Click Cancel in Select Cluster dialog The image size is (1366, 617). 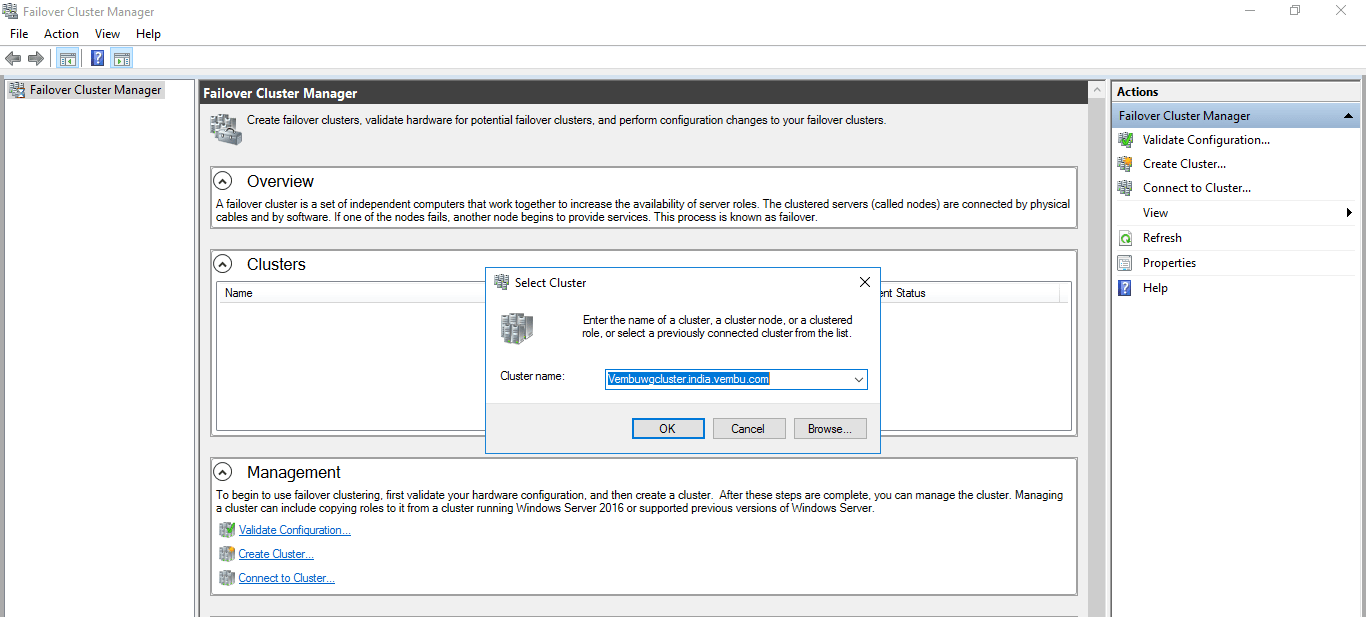pos(748,429)
